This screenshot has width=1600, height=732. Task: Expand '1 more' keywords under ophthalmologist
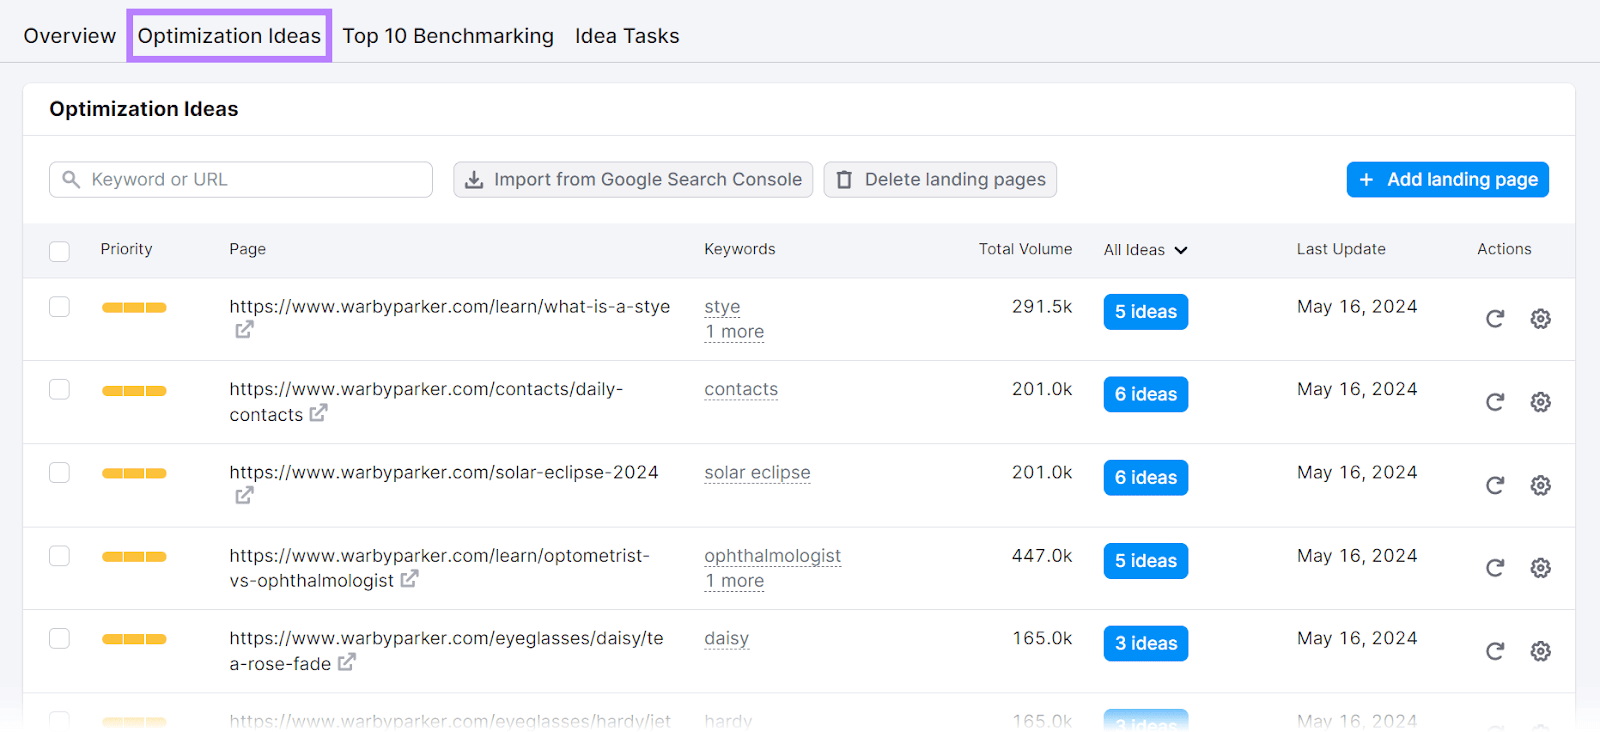click(735, 581)
